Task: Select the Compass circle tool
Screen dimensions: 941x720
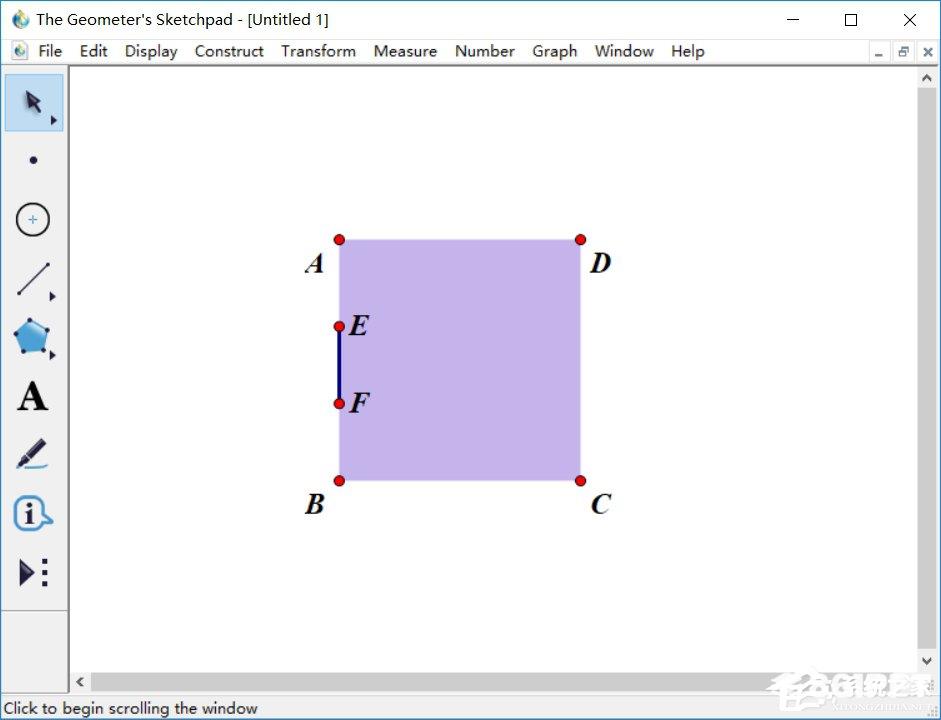Action: 33,220
